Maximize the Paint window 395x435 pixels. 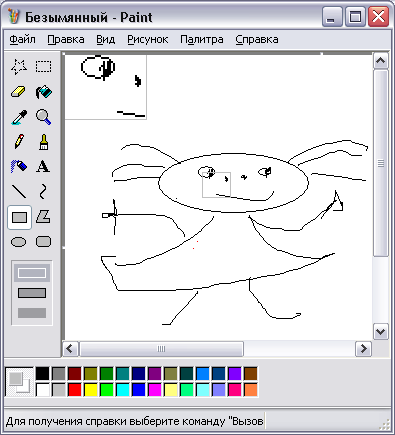click(355, 17)
